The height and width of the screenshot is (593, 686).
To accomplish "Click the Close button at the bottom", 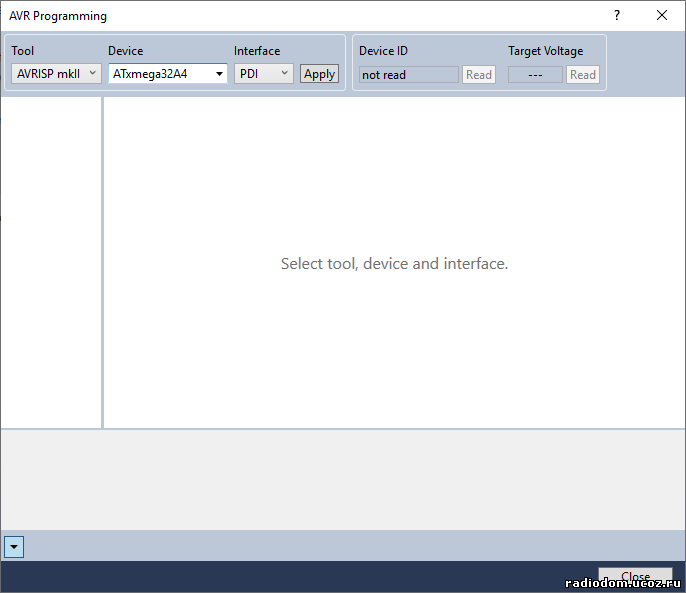I will pyautogui.click(x=635, y=576).
